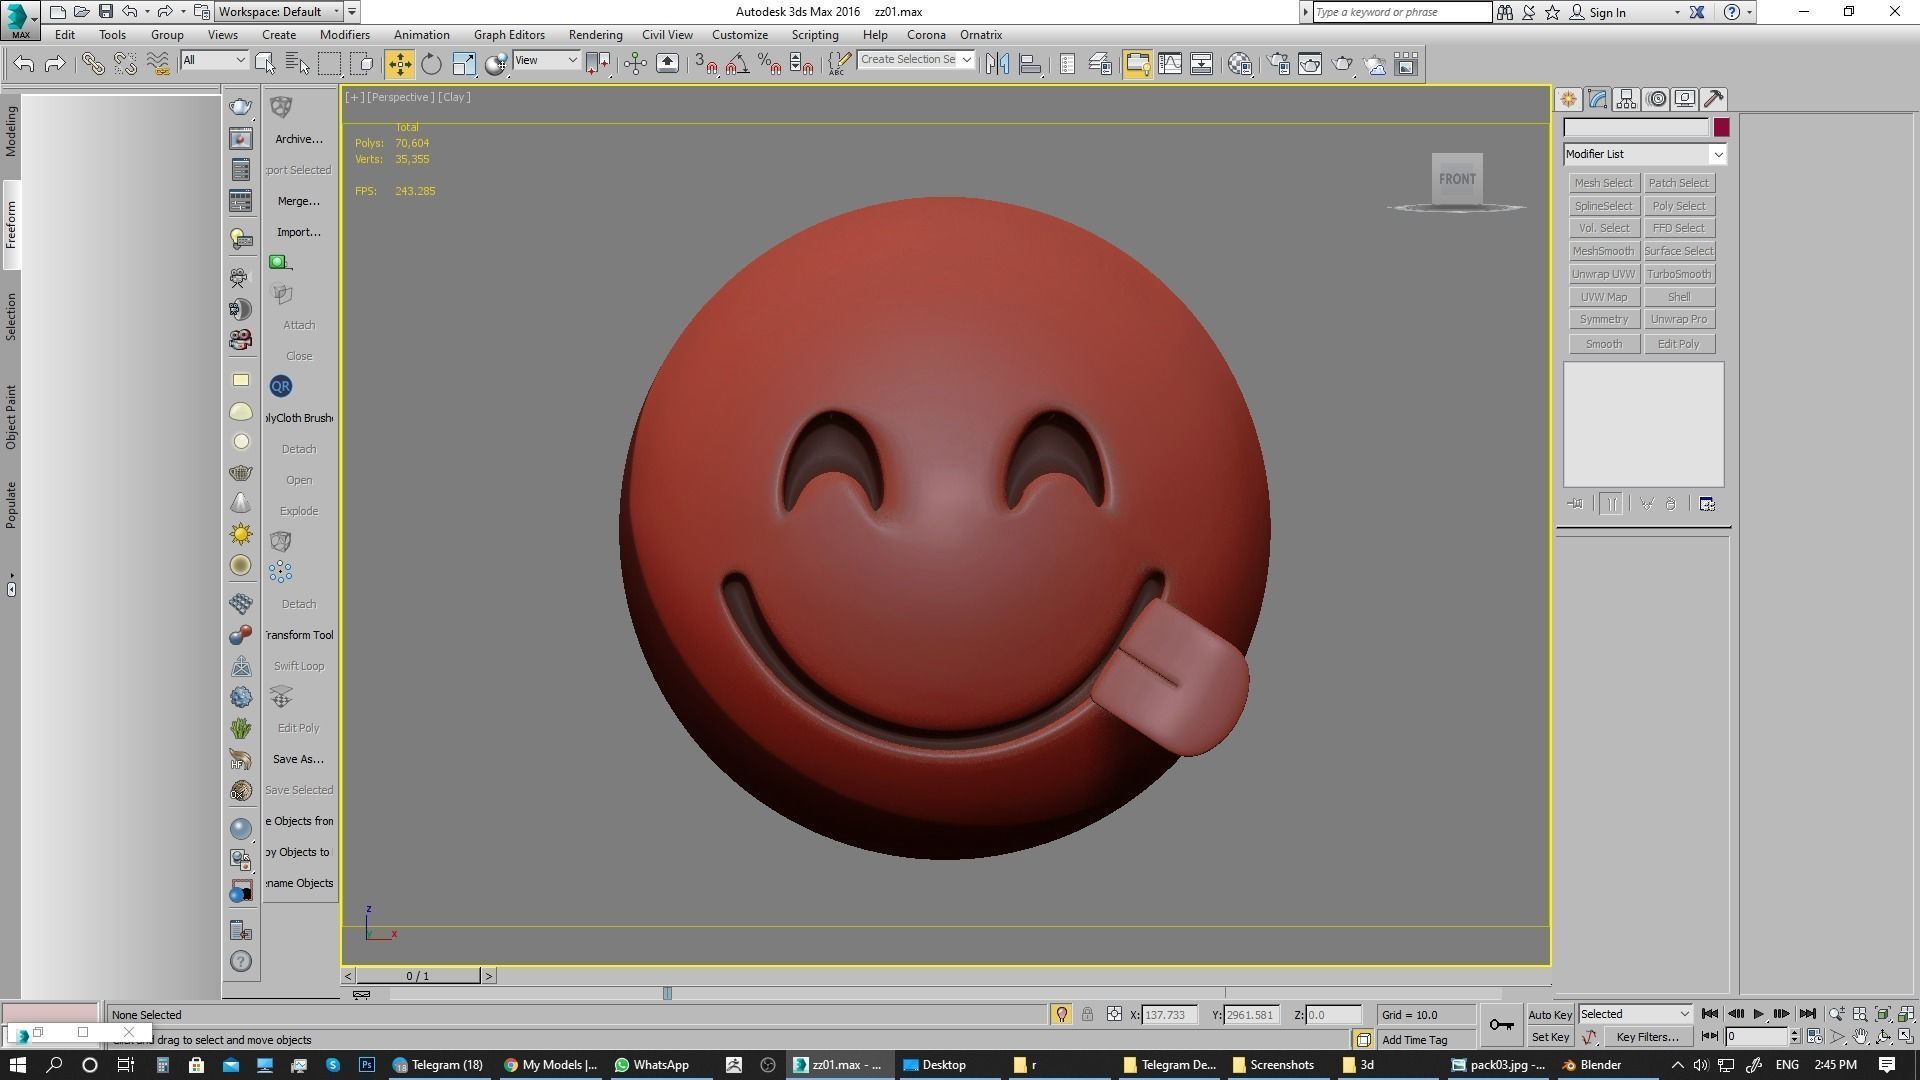This screenshot has height=1080, width=1920.
Task: Toggle the Selection Lock padlock
Action: tap(1087, 1014)
